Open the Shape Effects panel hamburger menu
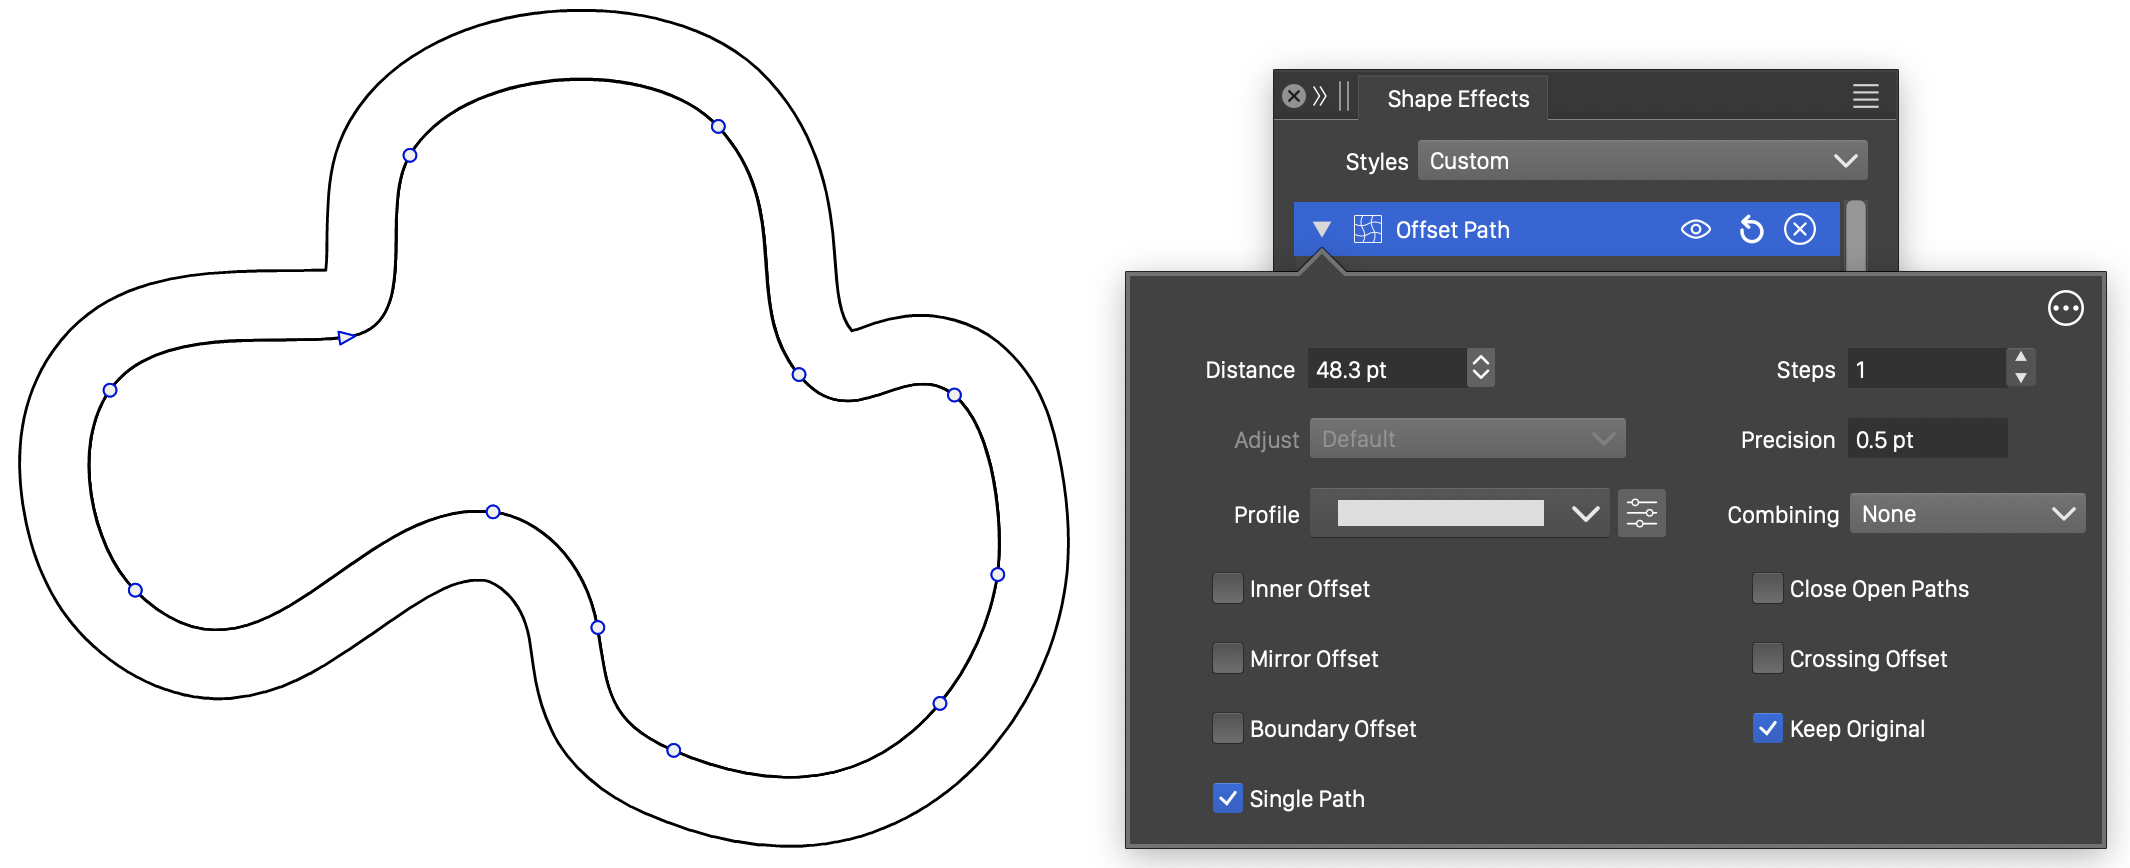The height and width of the screenshot is (868, 2130). point(1865,97)
